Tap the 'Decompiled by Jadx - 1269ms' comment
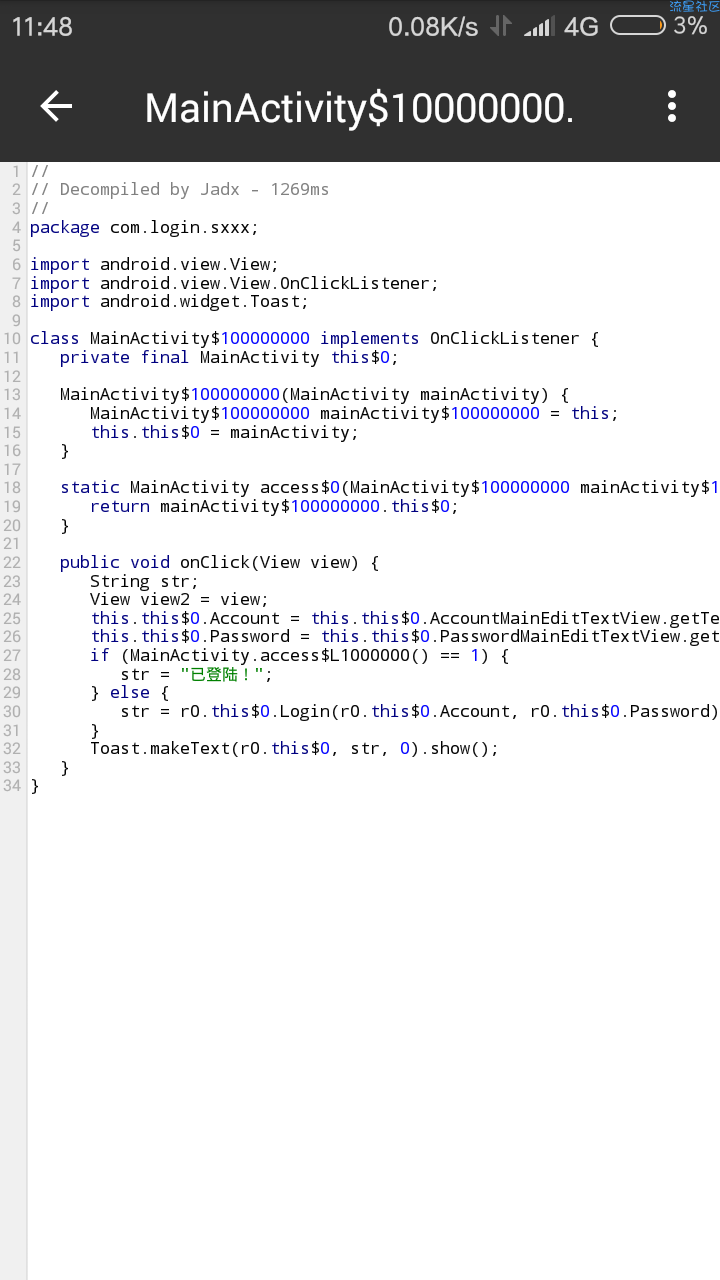The width and height of the screenshot is (720, 1280). 179,190
